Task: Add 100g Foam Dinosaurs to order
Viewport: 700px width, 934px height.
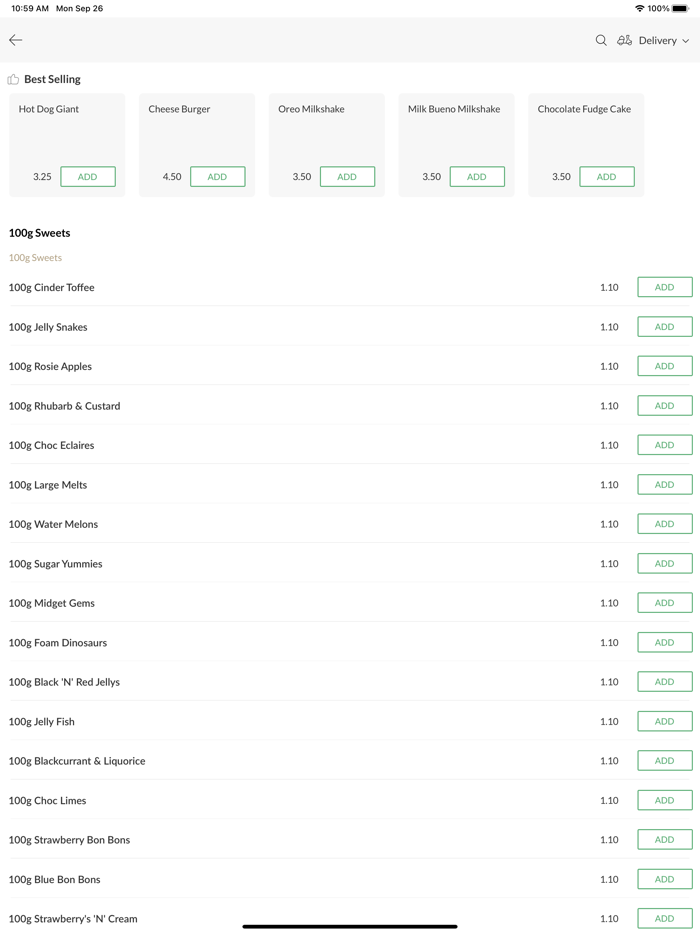Action: tap(664, 643)
